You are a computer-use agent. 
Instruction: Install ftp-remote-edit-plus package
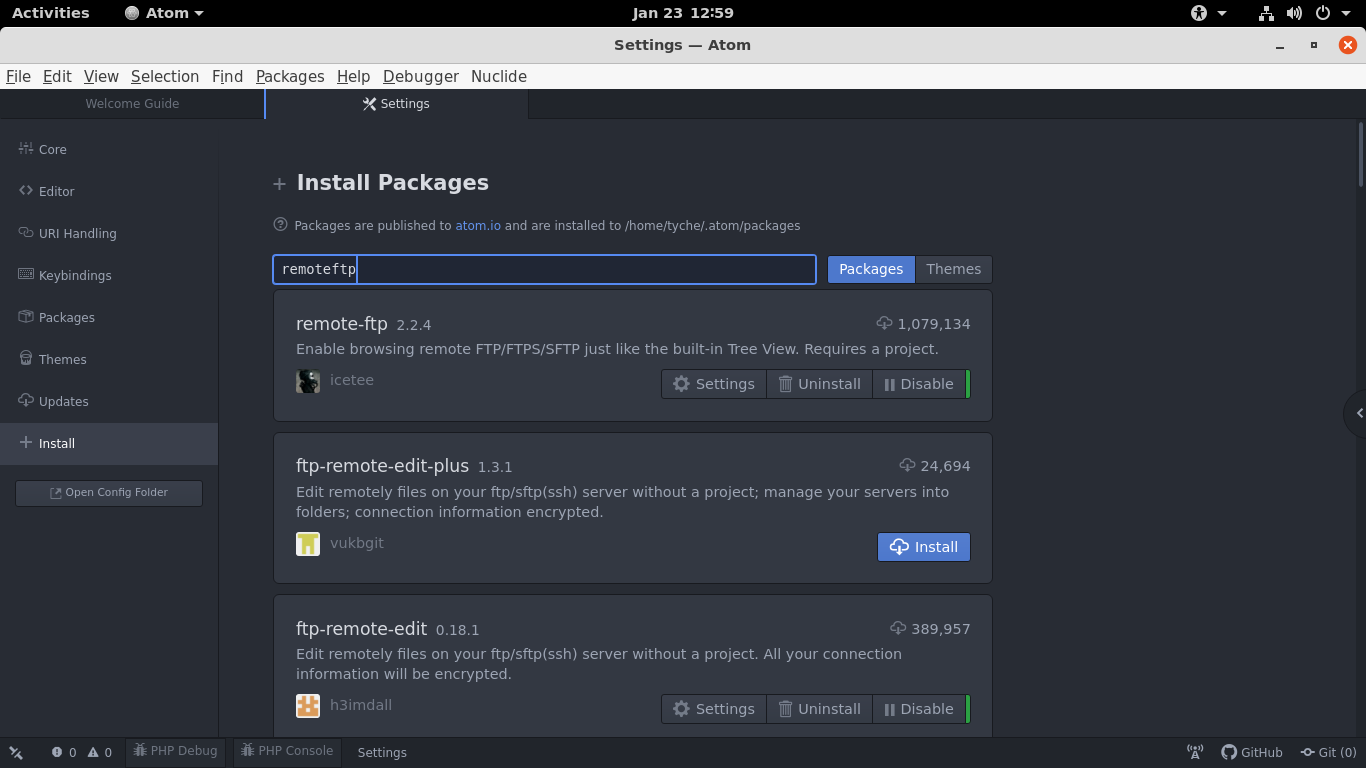pyautogui.click(x=924, y=547)
